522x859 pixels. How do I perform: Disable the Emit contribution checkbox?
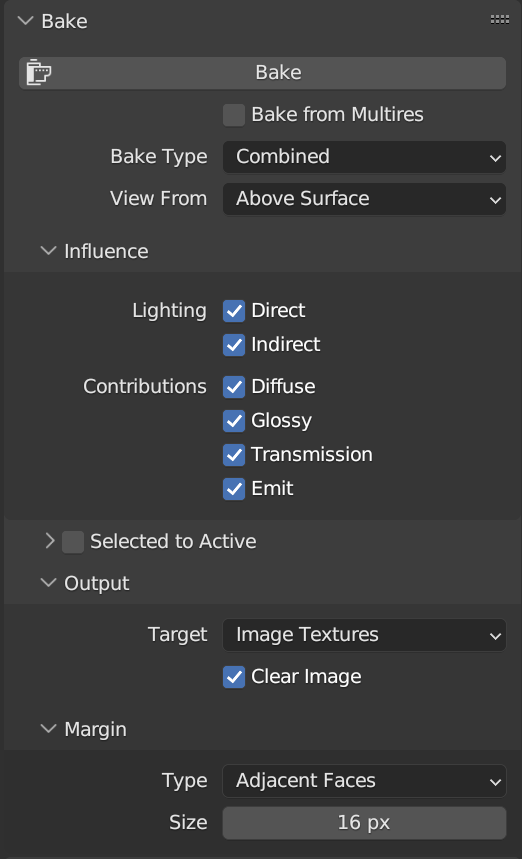tap(234, 489)
